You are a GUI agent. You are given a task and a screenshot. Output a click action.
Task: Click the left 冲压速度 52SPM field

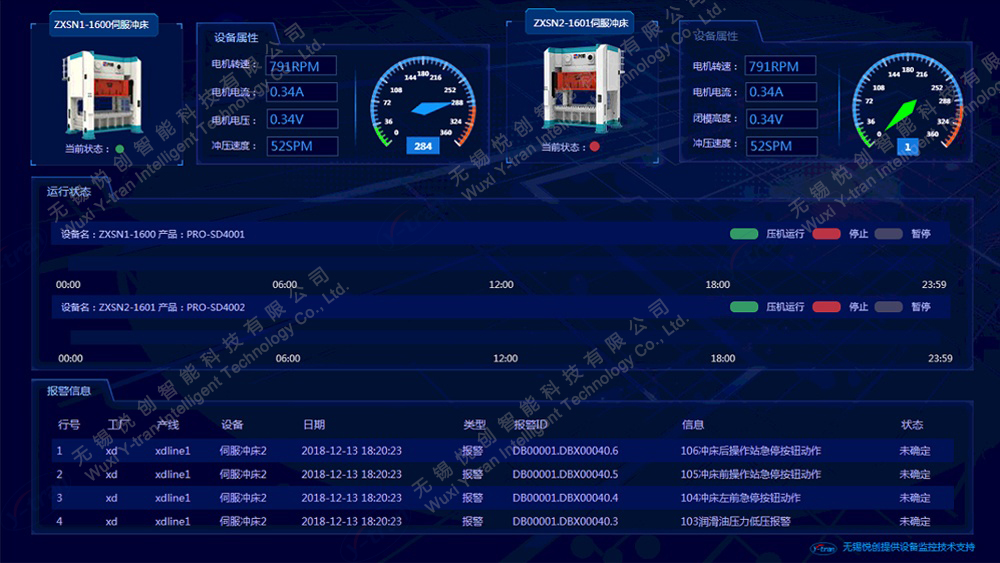click(302, 147)
